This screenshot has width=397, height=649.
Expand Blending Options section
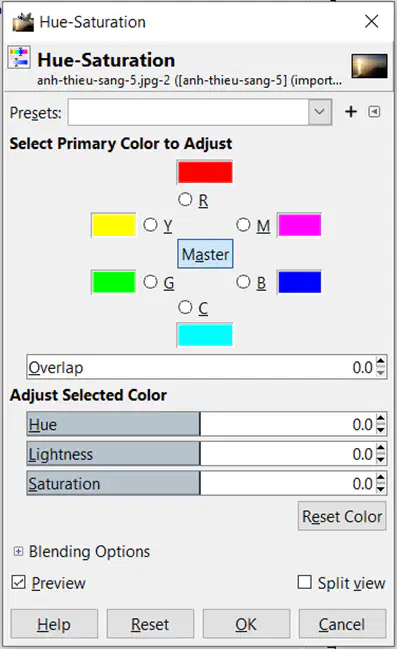[18, 551]
